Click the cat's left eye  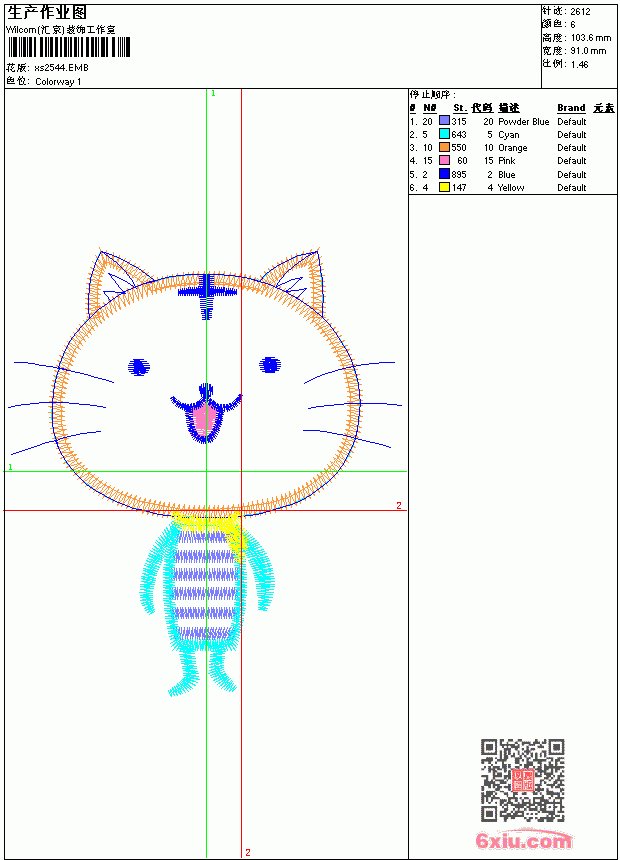pos(139,366)
